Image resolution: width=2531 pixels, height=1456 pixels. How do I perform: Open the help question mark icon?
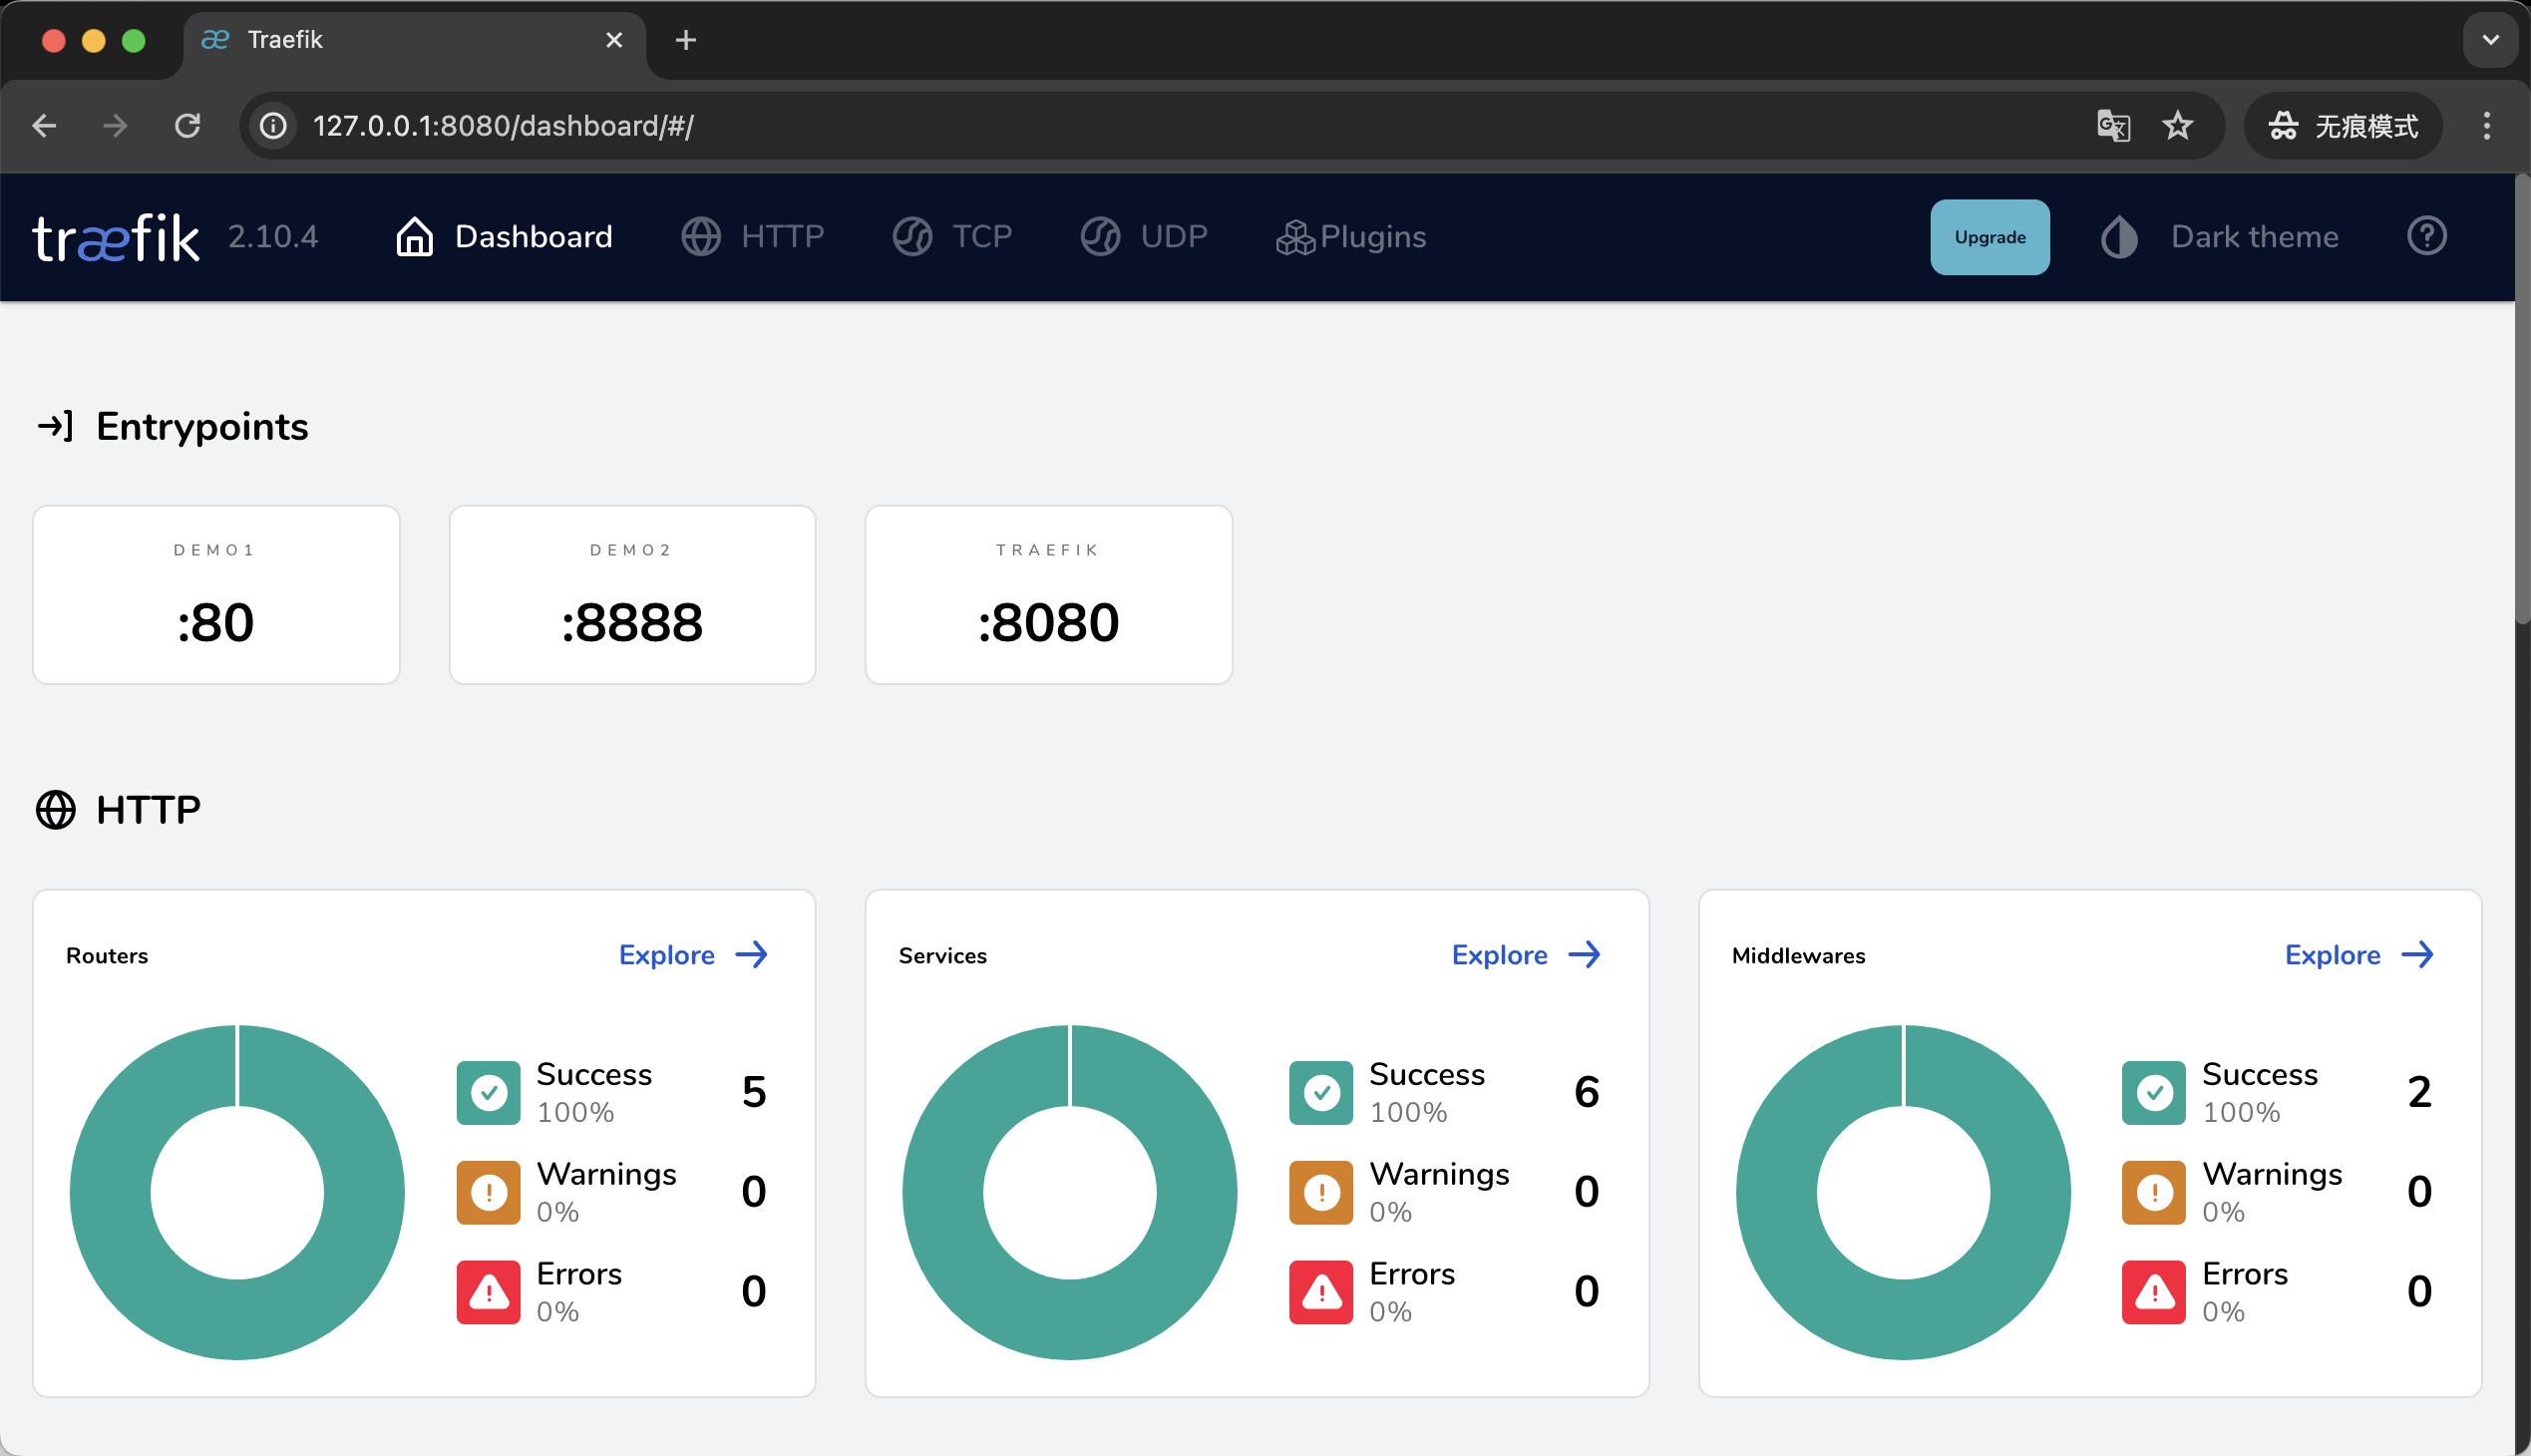point(2427,236)
